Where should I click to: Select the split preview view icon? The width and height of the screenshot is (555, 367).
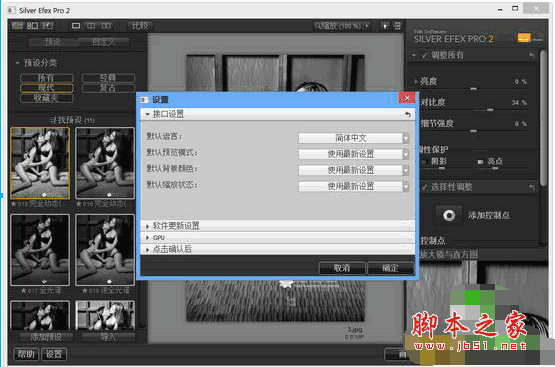[x=91, y=25]
